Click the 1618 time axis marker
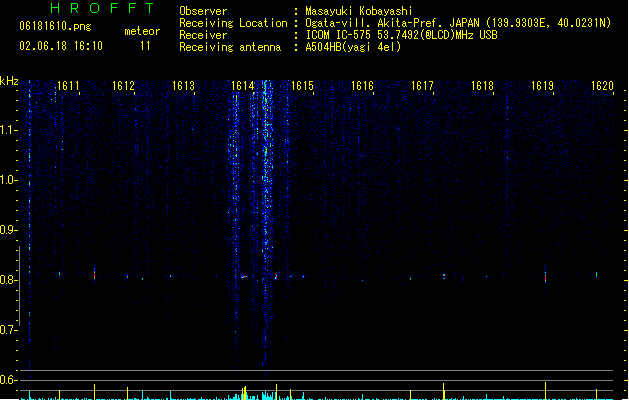 482,86
